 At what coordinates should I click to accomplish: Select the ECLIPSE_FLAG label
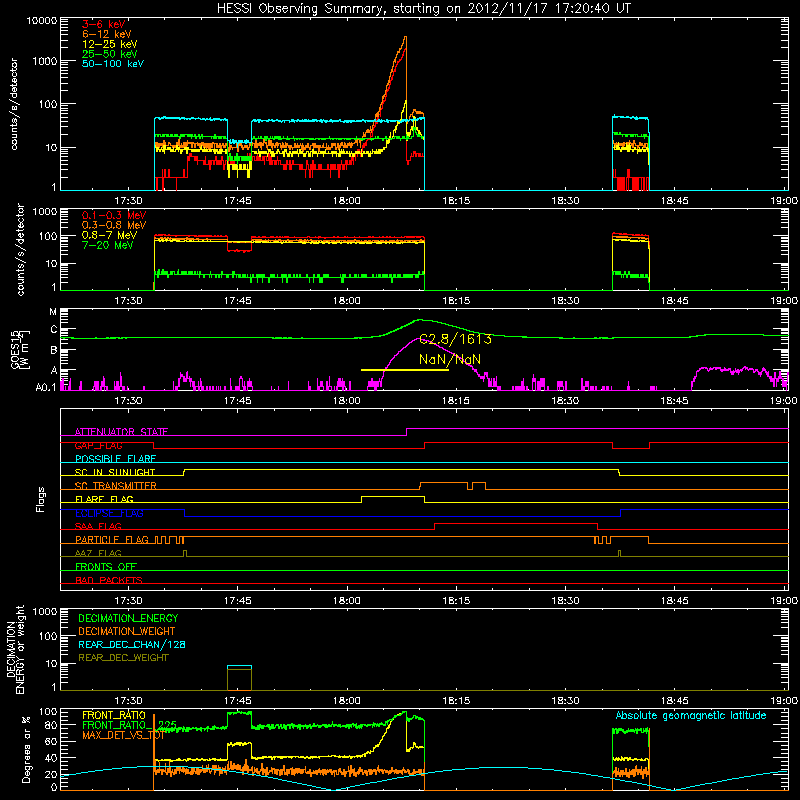109,513
